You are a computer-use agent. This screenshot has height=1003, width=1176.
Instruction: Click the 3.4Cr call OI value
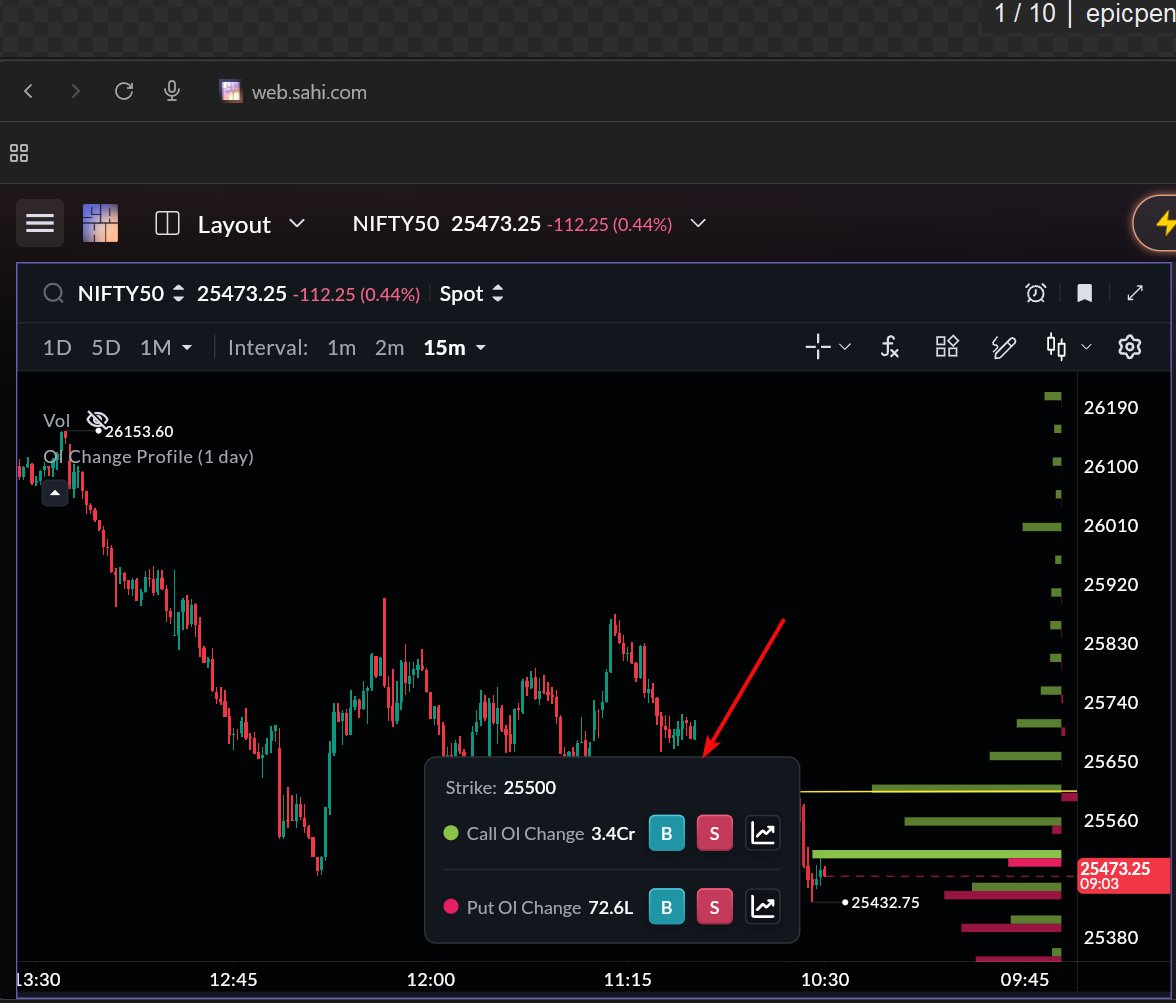613,833
